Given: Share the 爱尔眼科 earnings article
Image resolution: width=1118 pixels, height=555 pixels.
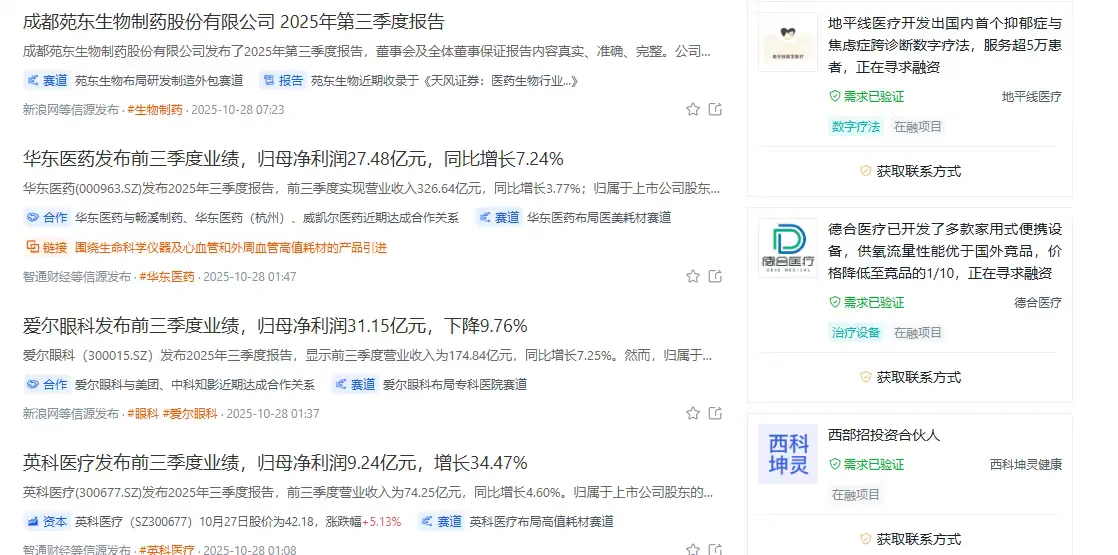Looking at the screenshot, I should point(715,413).
